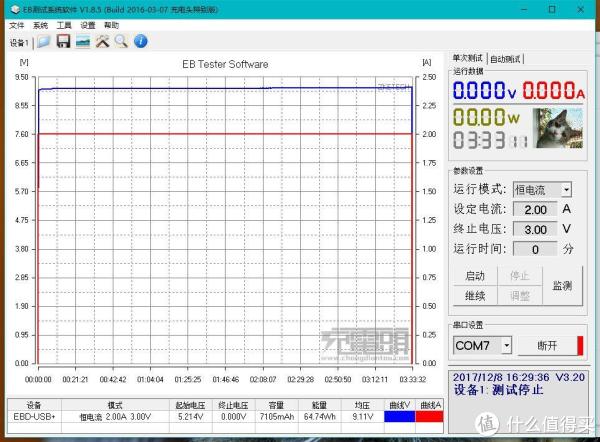Click the 调整 adjust button
This screenshot has width=600, height=442.
(520, 295)
